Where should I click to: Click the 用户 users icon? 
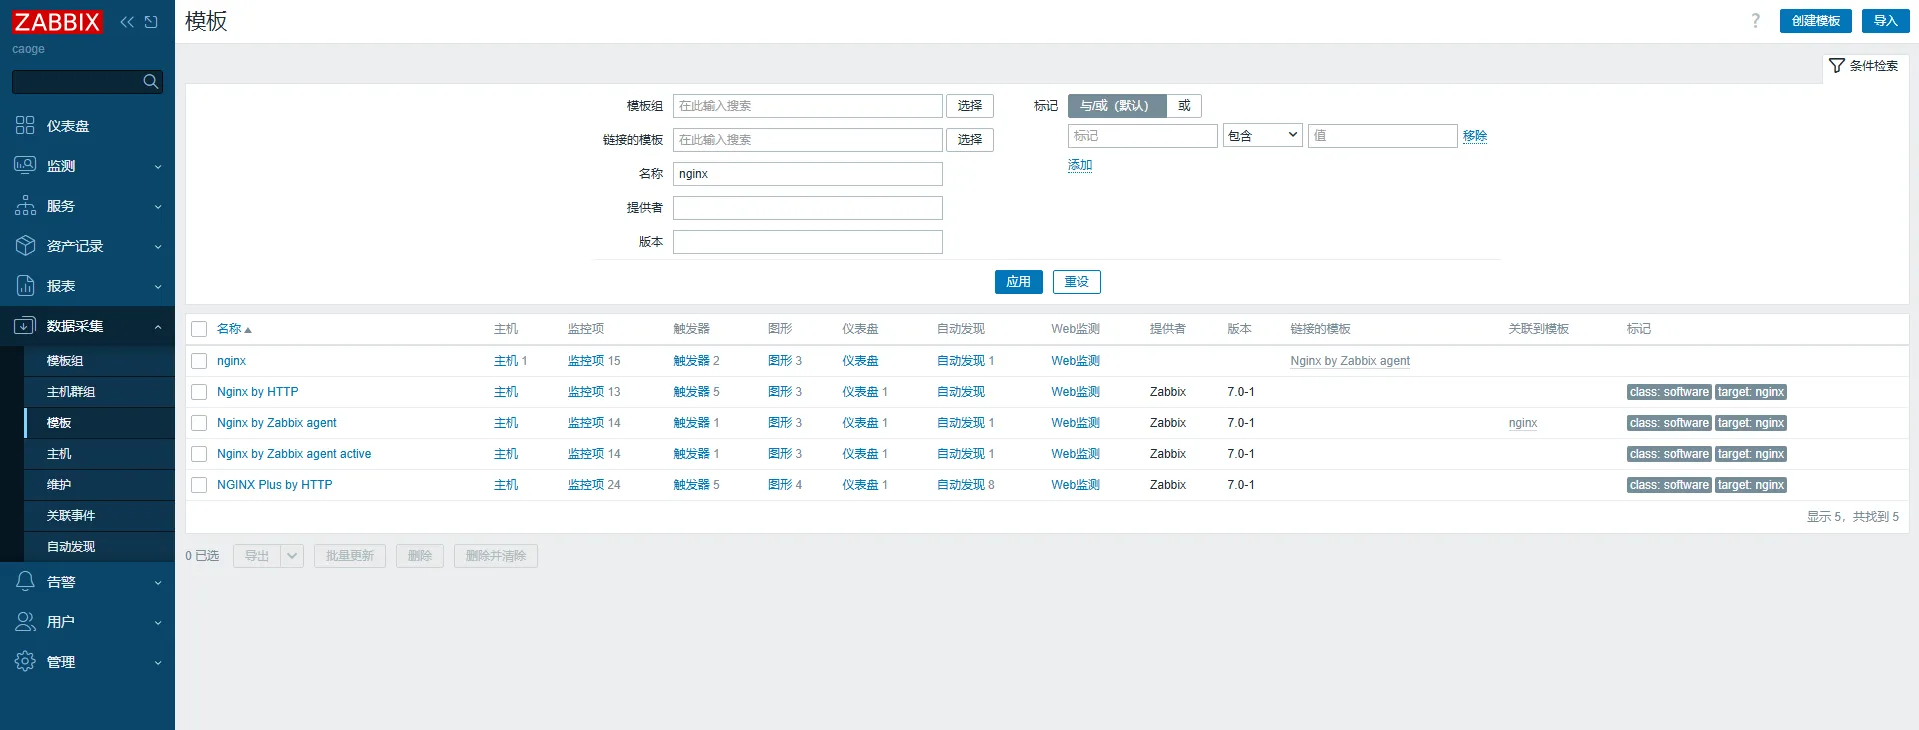click(25, 621)
